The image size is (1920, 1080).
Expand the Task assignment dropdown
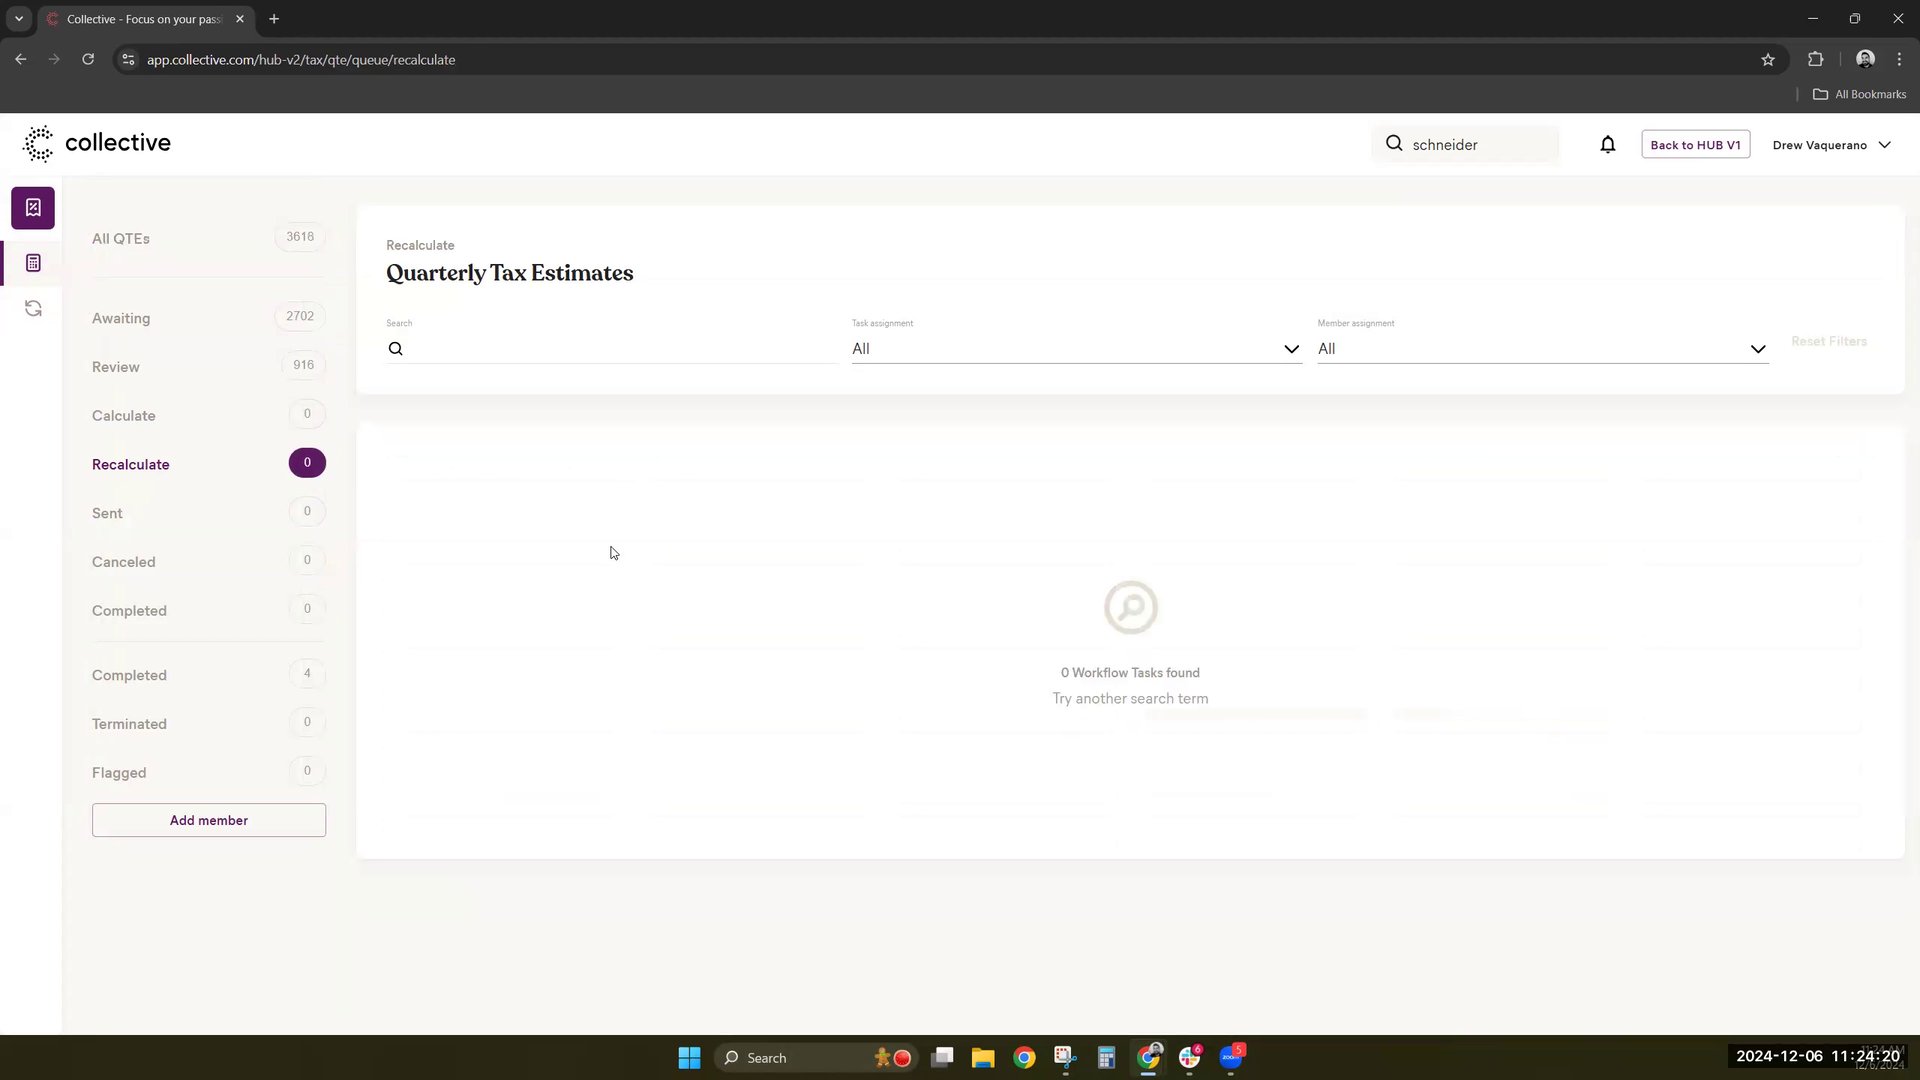[1075, 349]
